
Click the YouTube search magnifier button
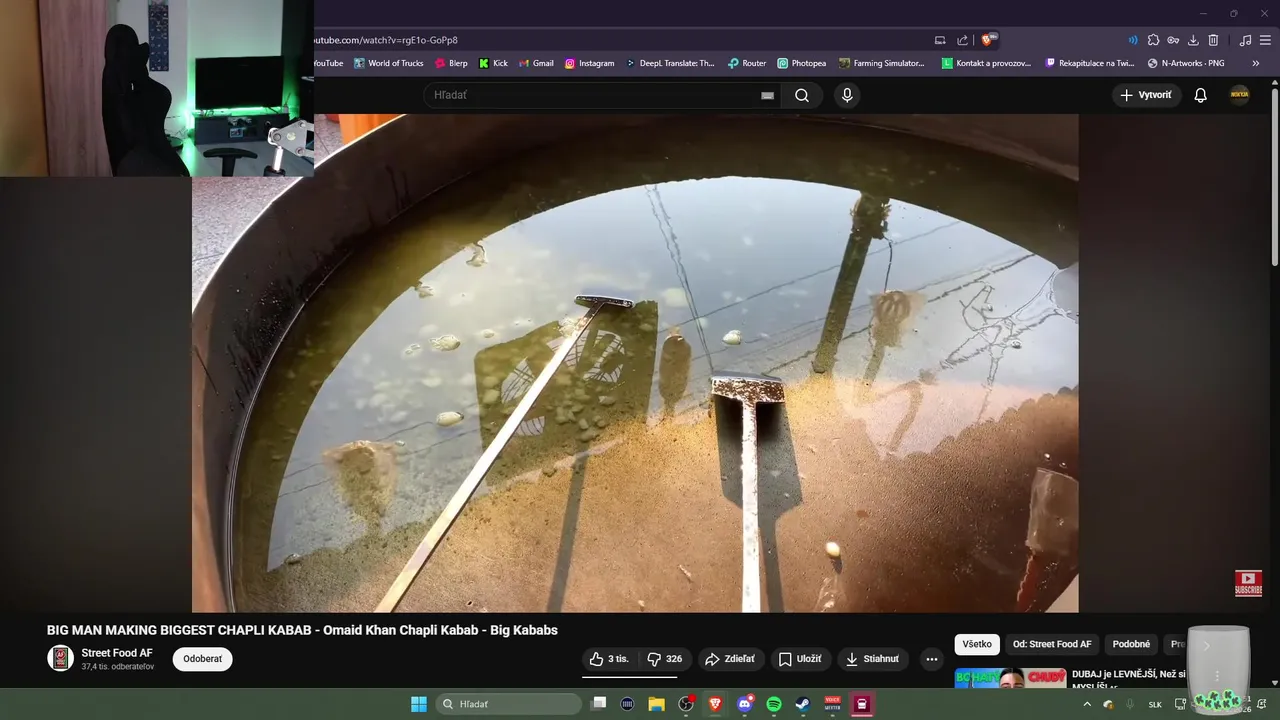pyautogui.click(x=802, y=95)
